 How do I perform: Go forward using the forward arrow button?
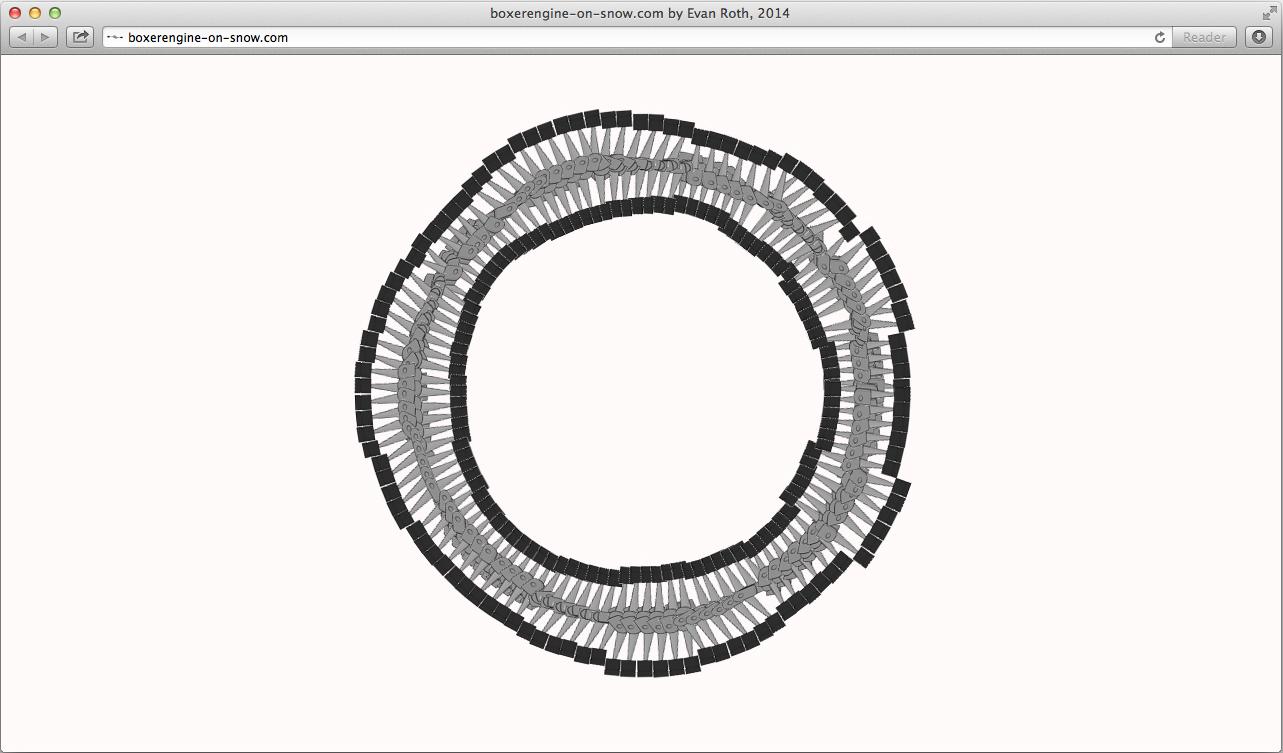point(47,37)
